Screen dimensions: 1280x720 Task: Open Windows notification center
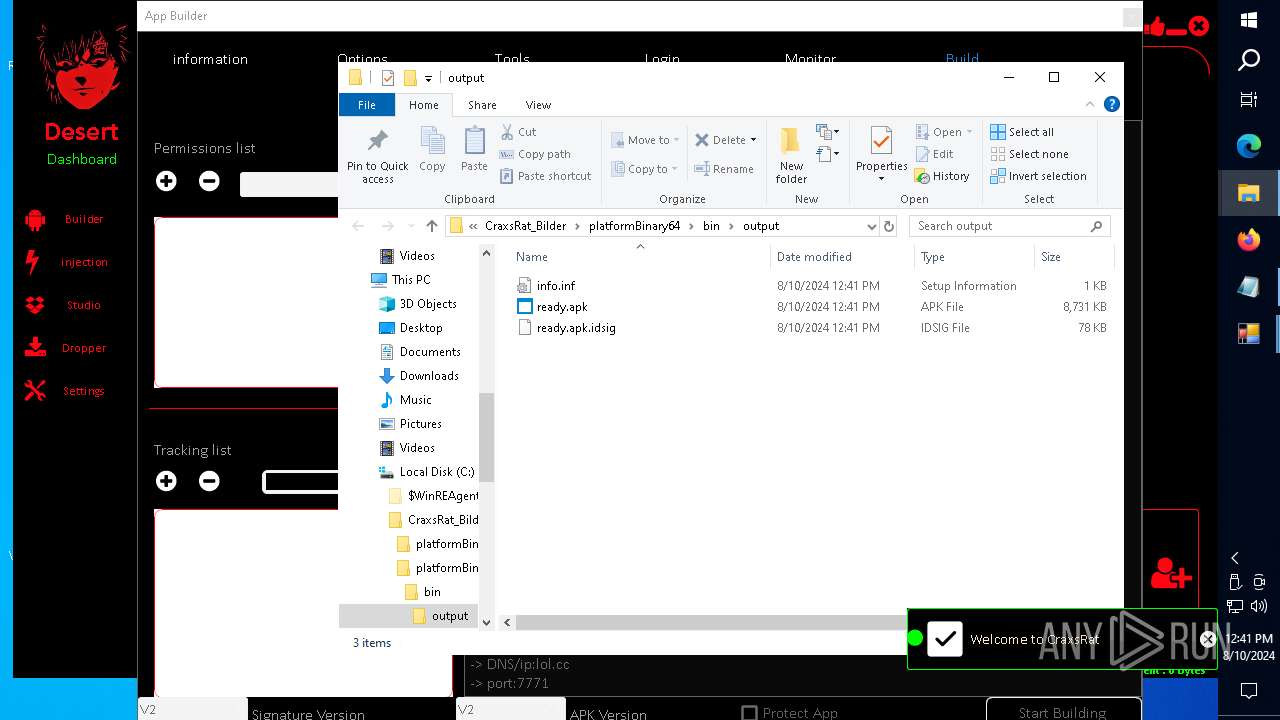(1249, 691)
